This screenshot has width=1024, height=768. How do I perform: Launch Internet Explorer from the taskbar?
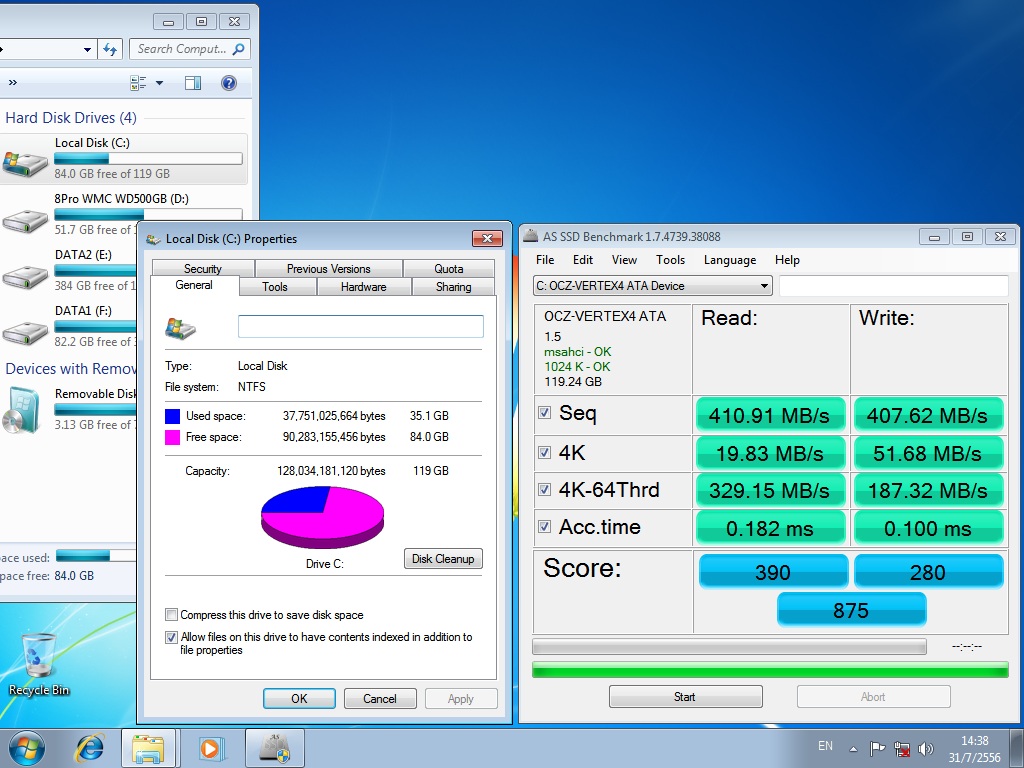tap(89, 748)
